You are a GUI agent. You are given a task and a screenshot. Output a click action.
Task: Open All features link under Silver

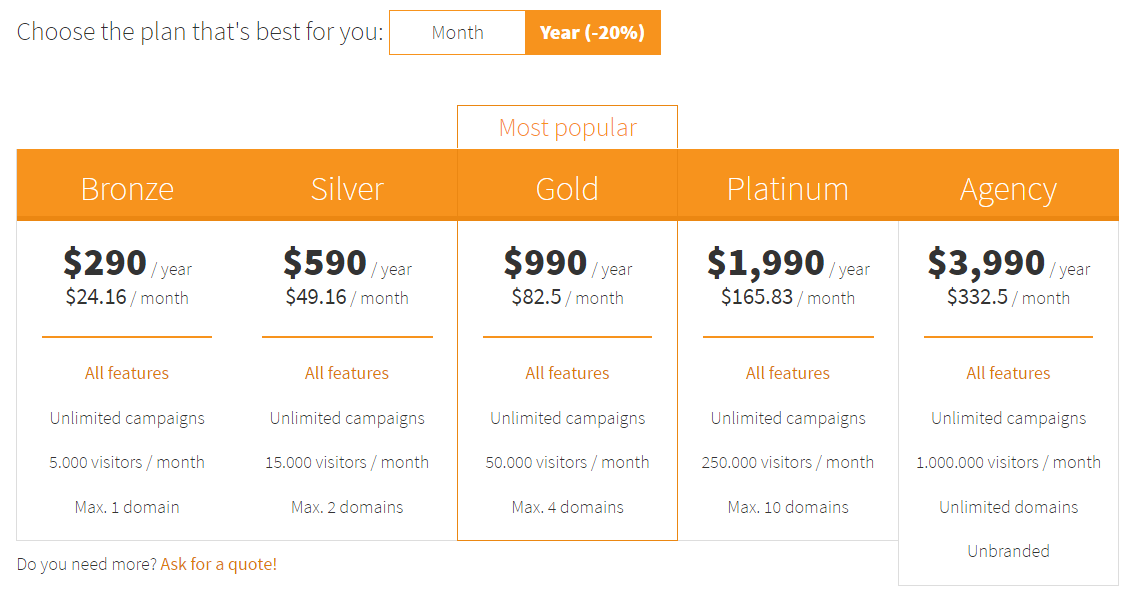(347, 373)
